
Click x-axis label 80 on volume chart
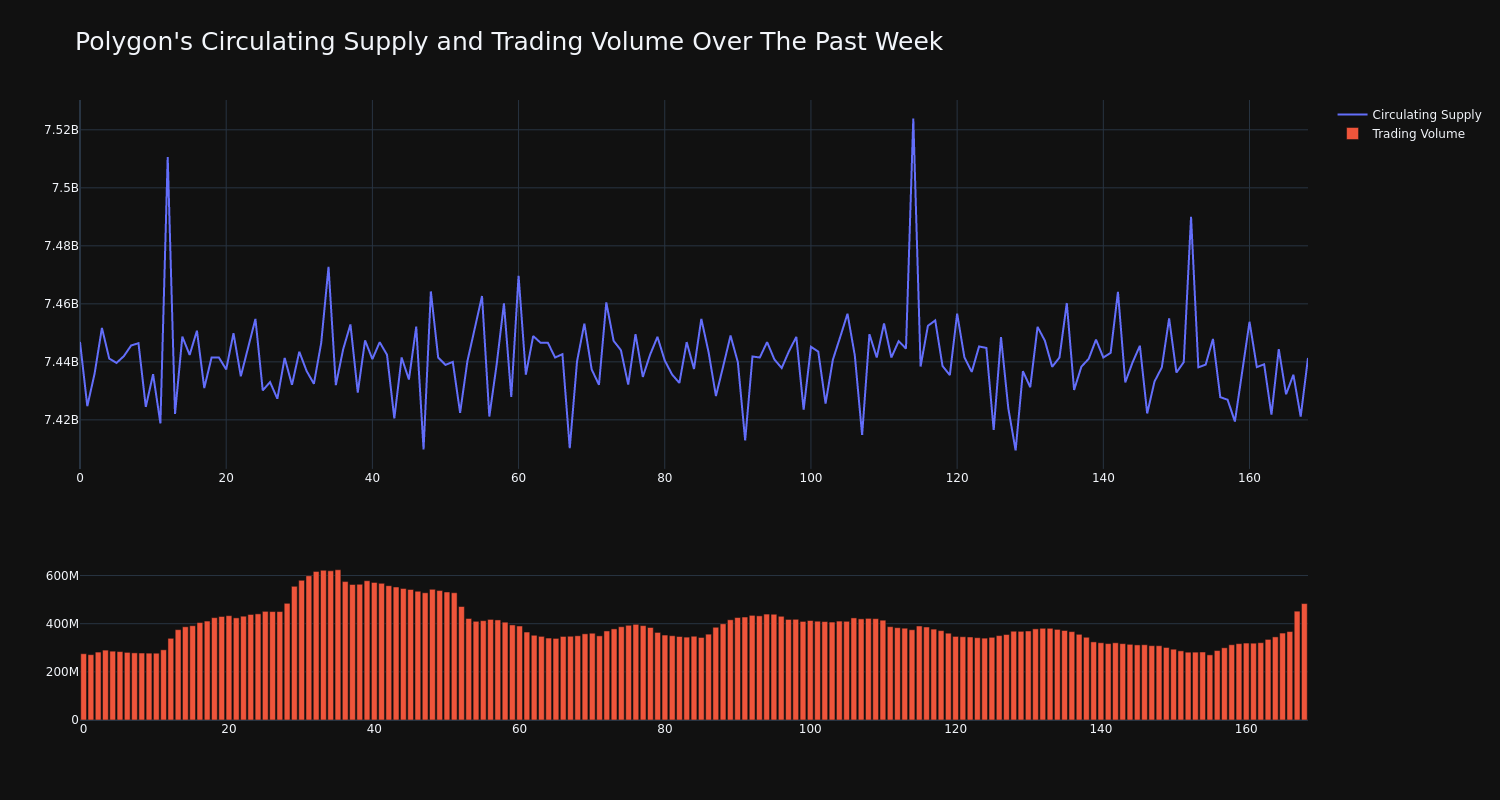665,729
